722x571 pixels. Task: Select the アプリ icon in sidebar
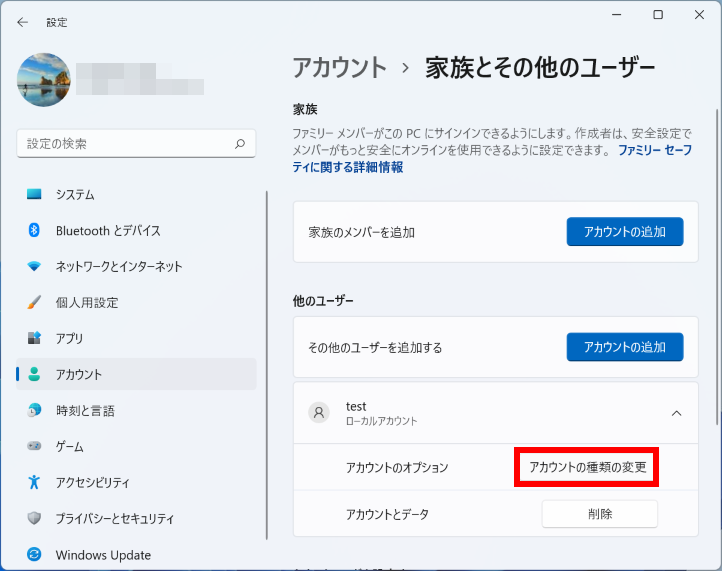click(x=34, y=339)
